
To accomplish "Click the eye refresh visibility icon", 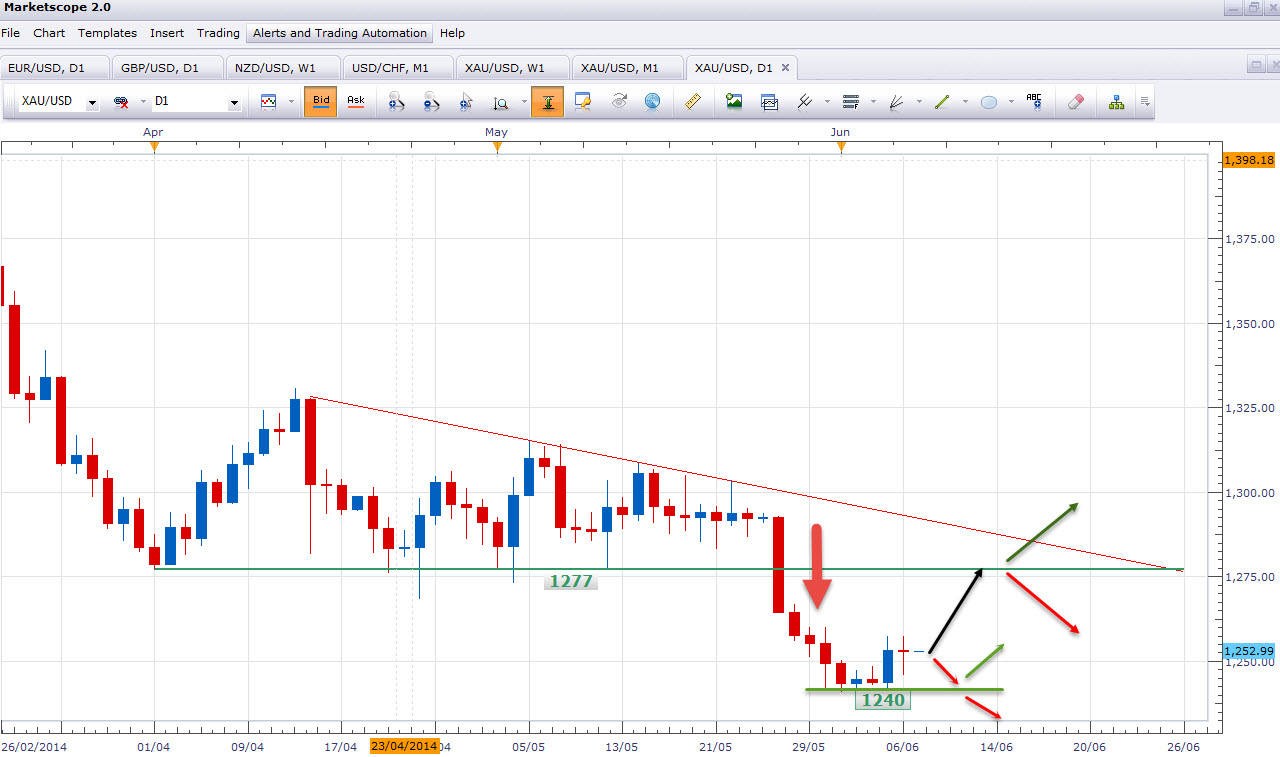I will [619, 101].
